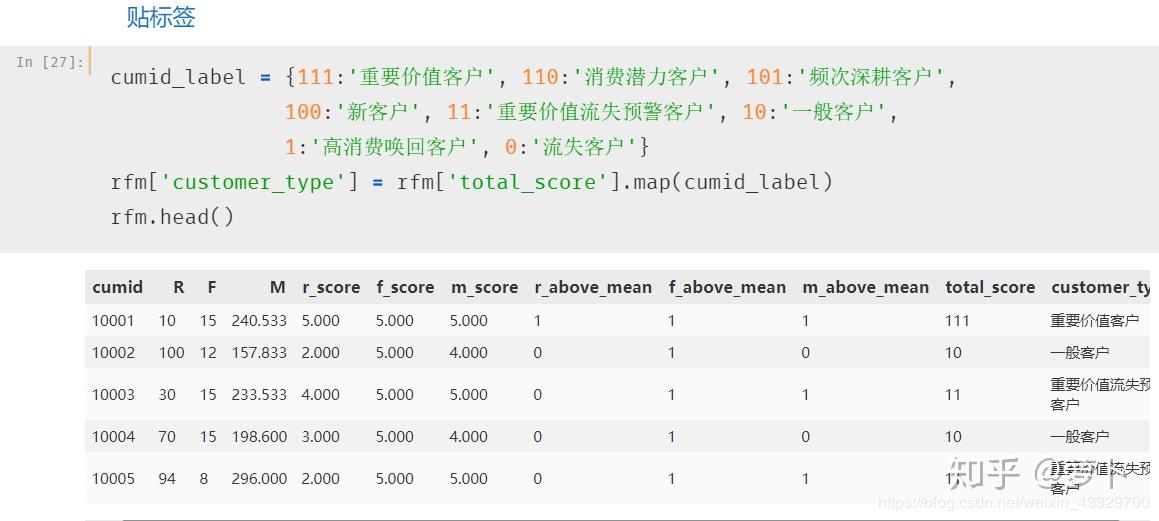Click the total_score 11 in row 10003

click(954, 395)
